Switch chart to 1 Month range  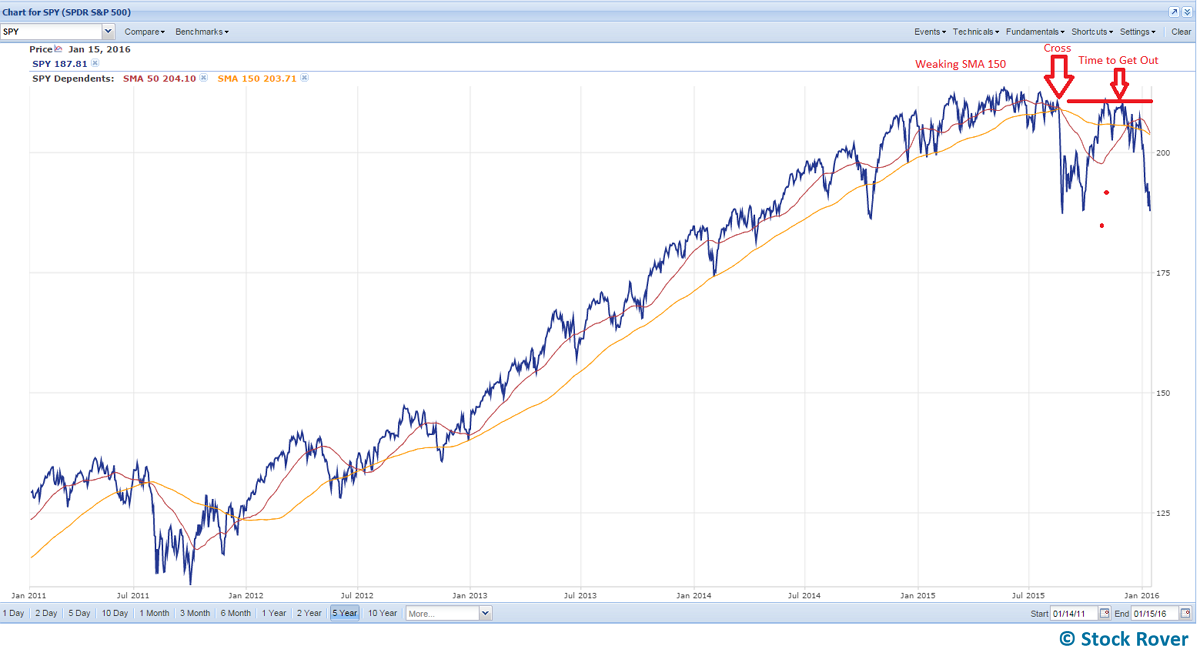coord(154,613)
